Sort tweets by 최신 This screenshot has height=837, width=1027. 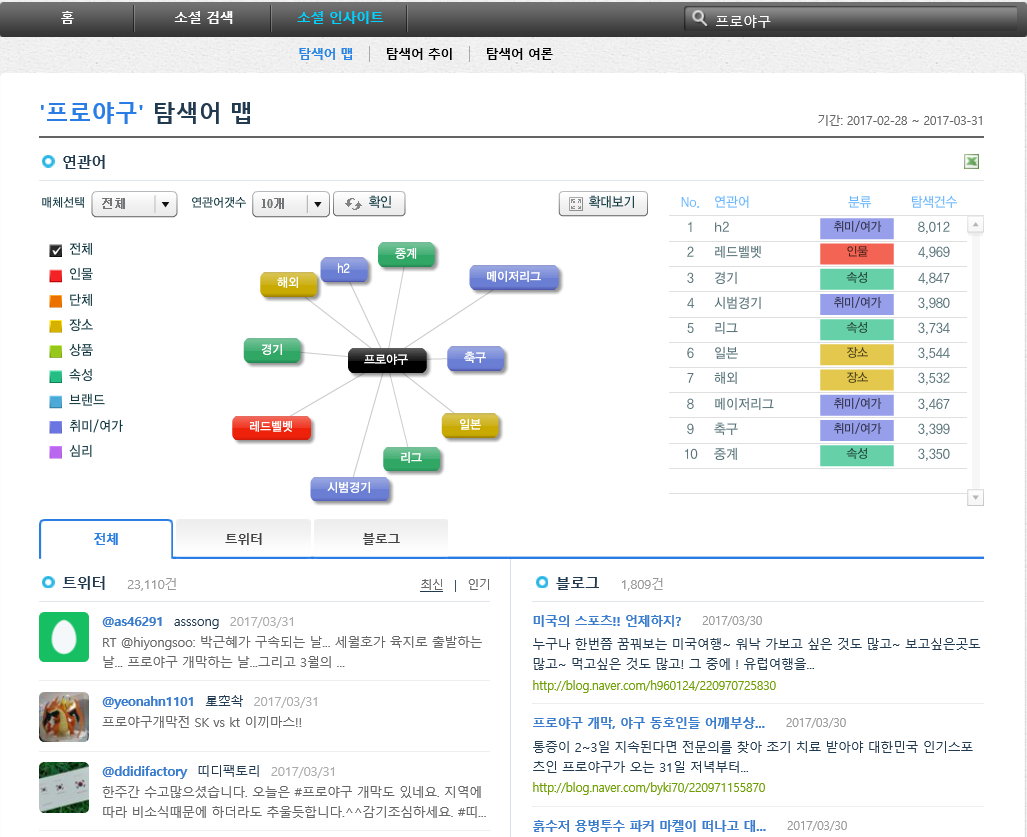pos(432,584)
